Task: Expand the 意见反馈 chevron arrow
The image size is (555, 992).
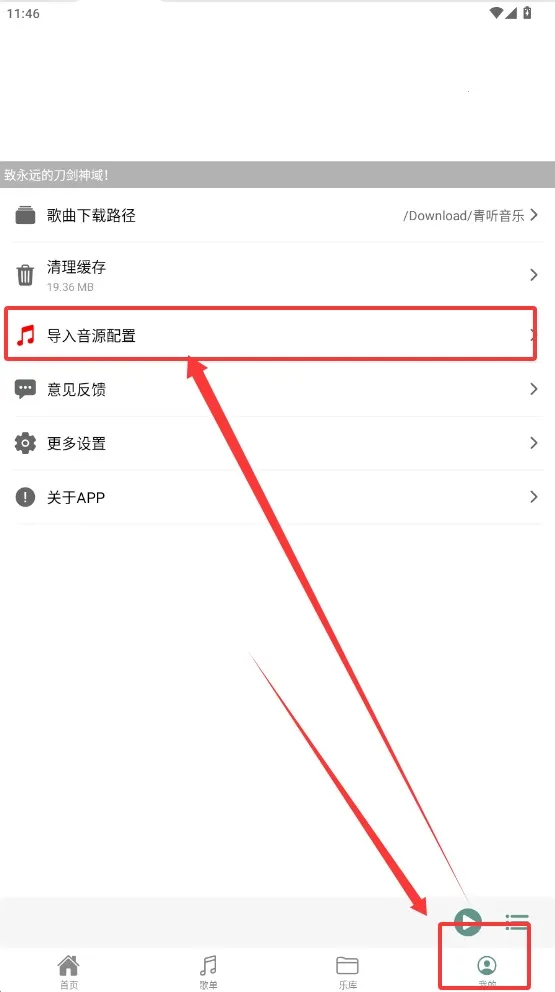Action: coord(534,389)
